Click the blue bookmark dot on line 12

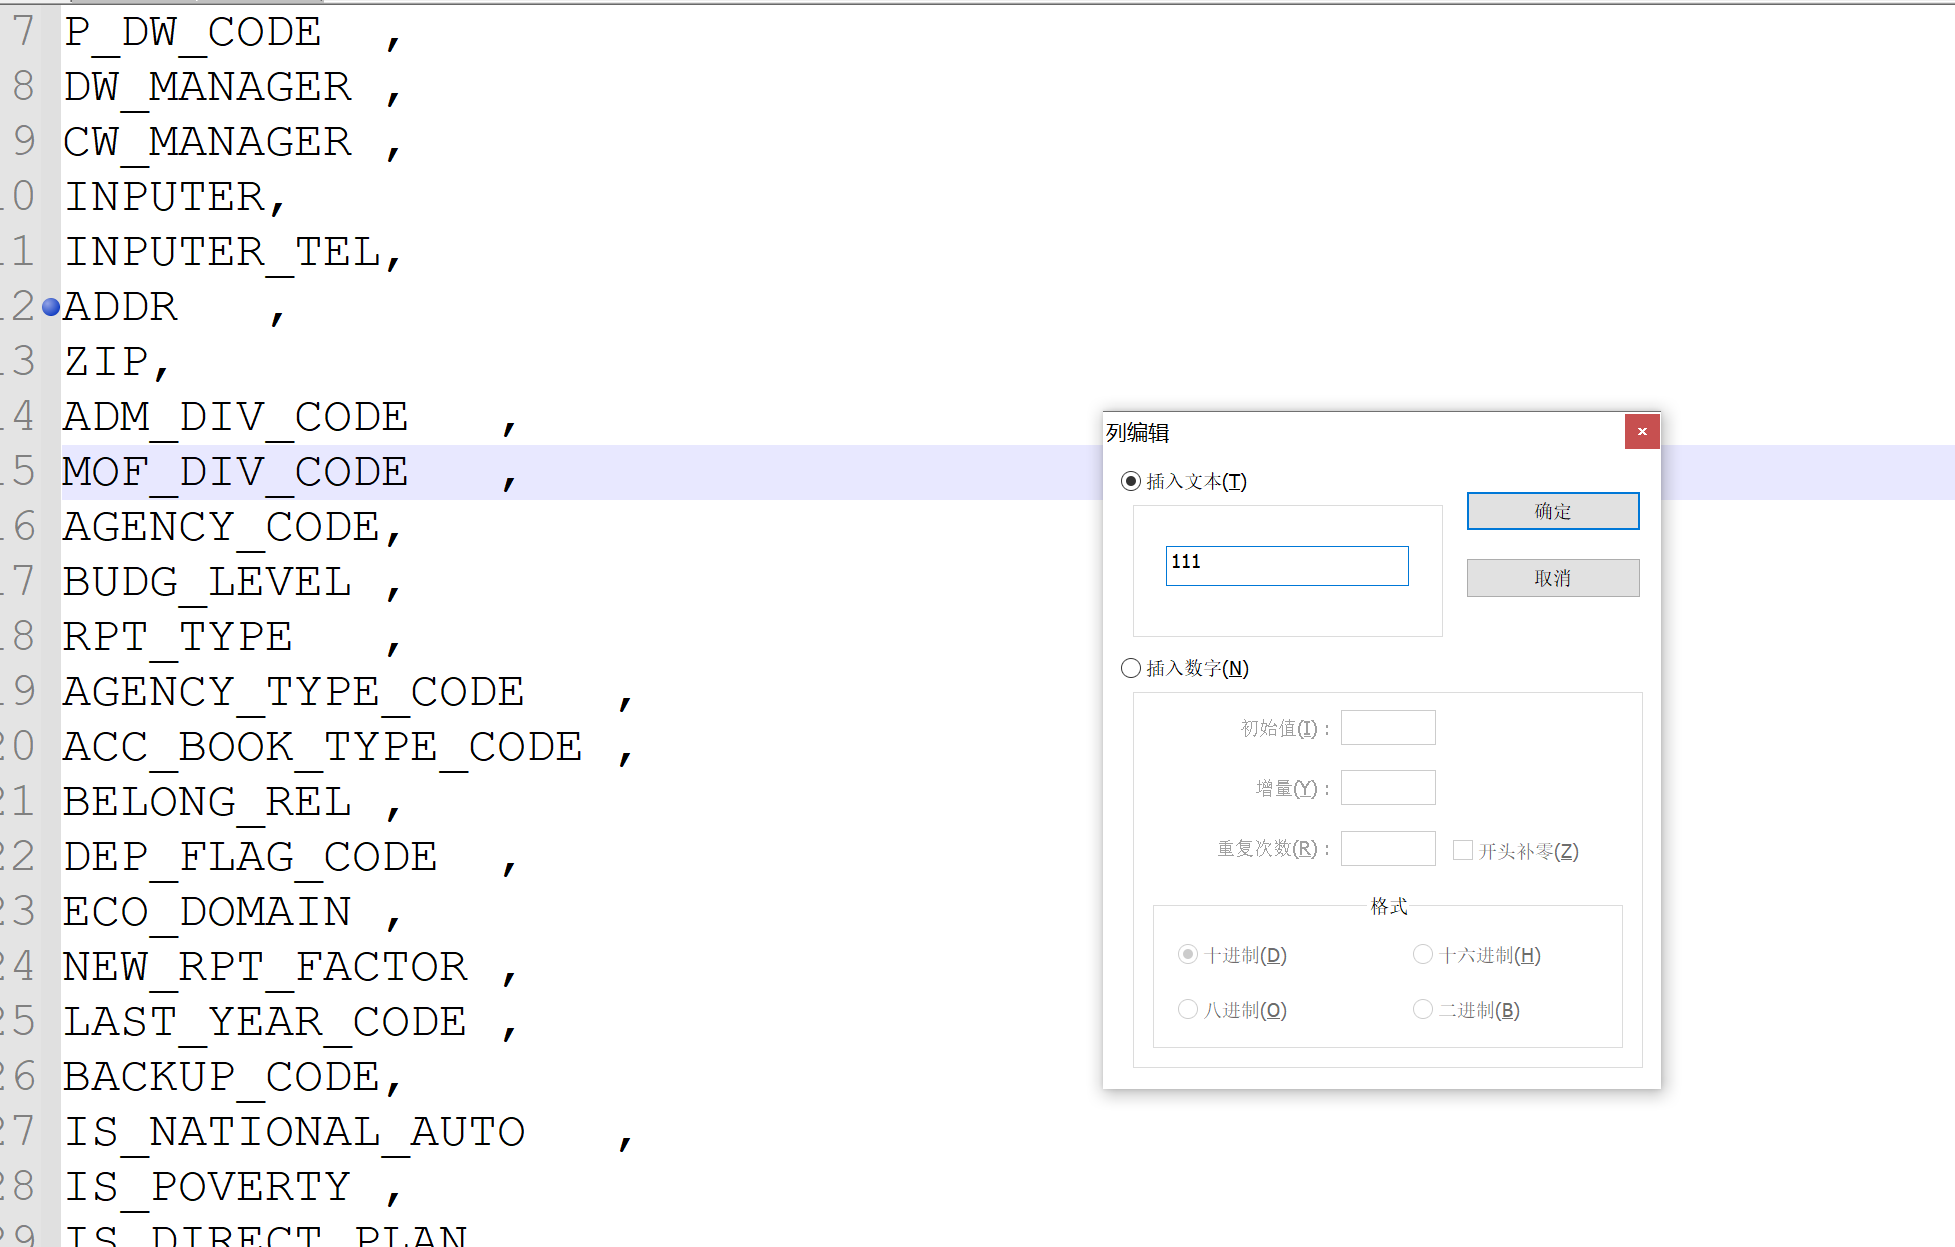click(x=50, y=307)
